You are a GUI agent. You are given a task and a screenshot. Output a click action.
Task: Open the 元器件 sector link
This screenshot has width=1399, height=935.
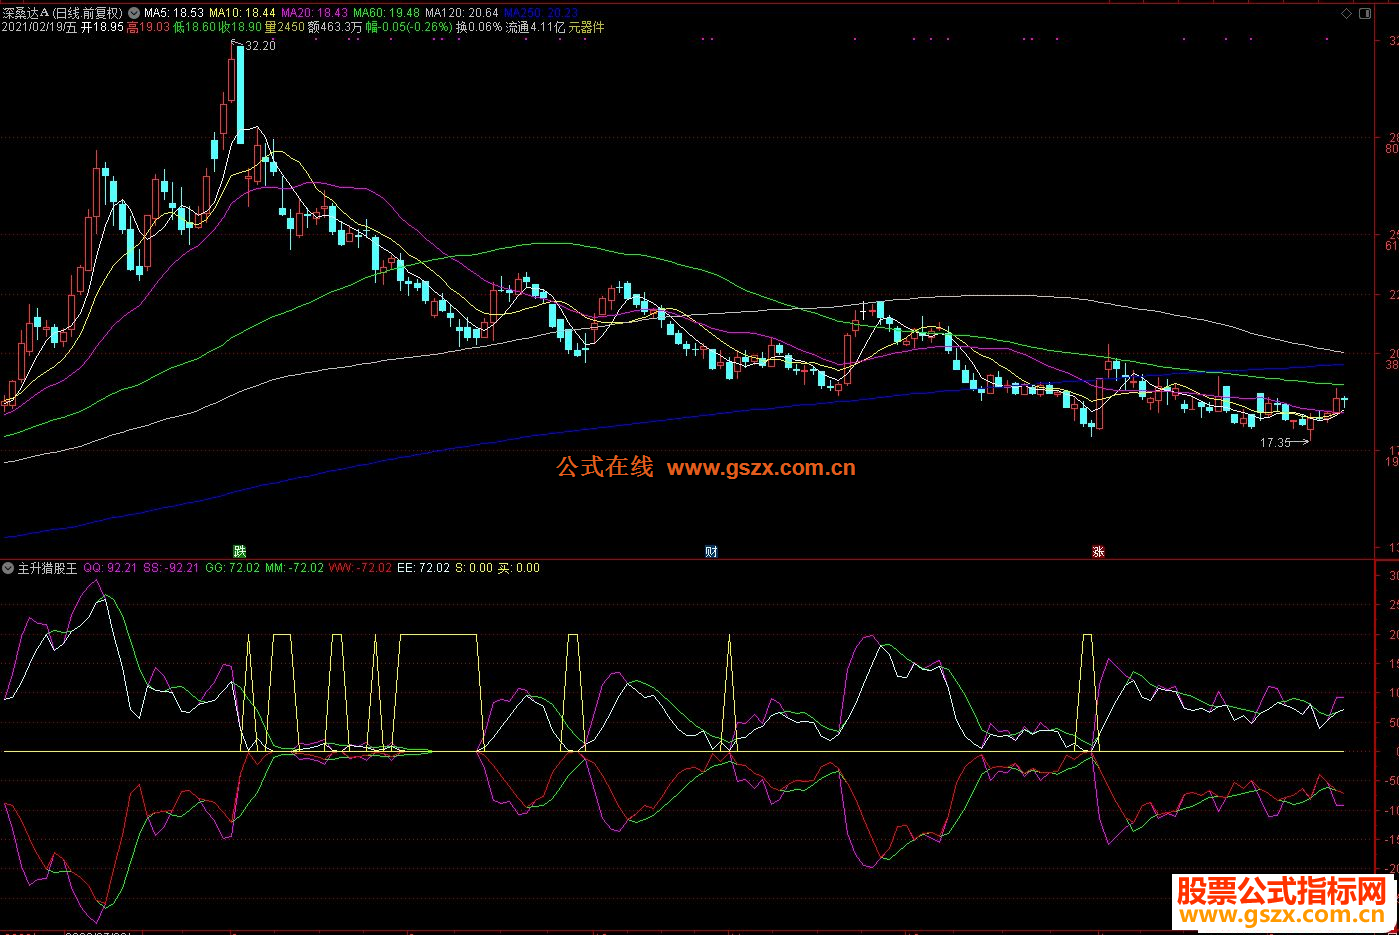click(587, 28)
